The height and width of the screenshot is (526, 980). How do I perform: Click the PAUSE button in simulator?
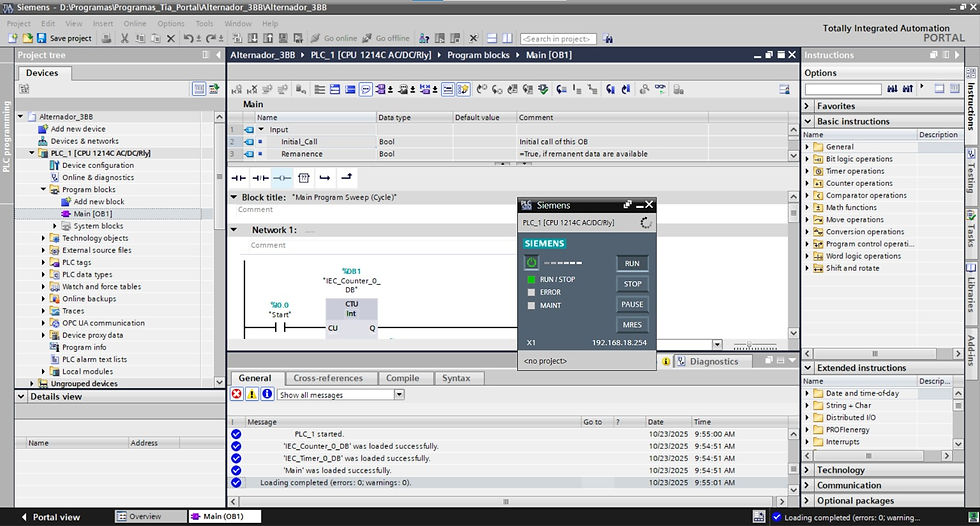(x=632, y=304)
